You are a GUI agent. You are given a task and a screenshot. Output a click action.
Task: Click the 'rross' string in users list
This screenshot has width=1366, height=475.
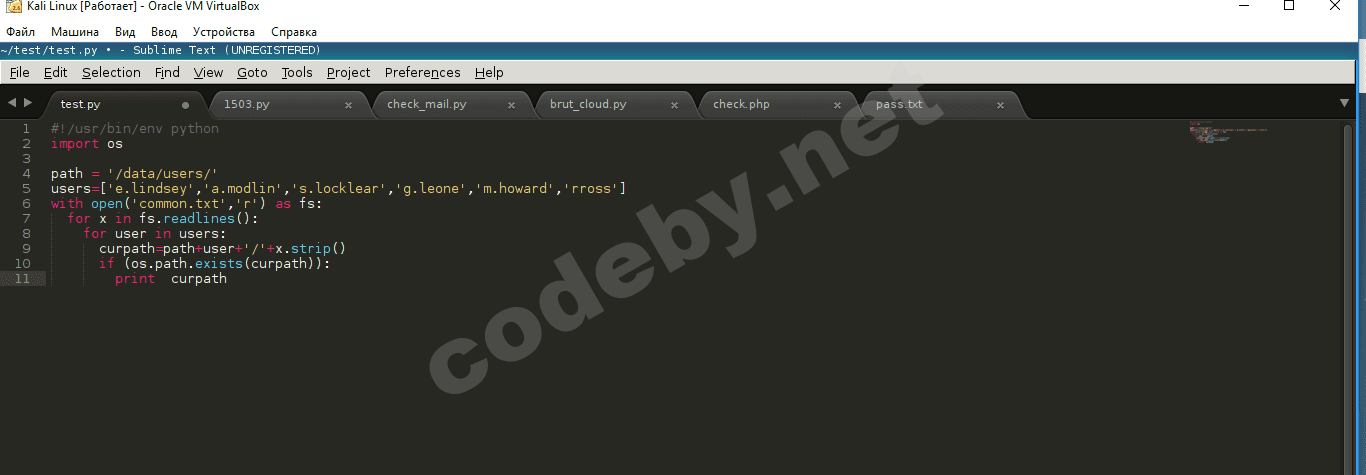tap(590, 188)
